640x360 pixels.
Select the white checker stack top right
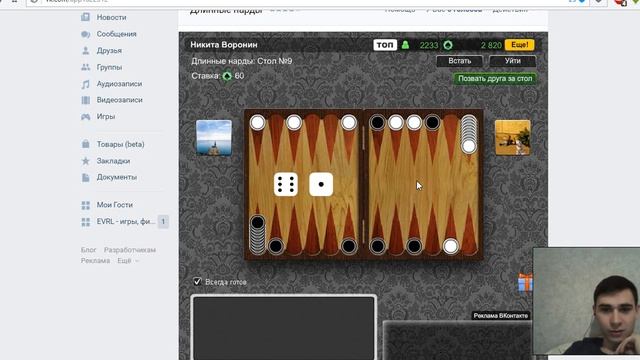pos(469,134)
